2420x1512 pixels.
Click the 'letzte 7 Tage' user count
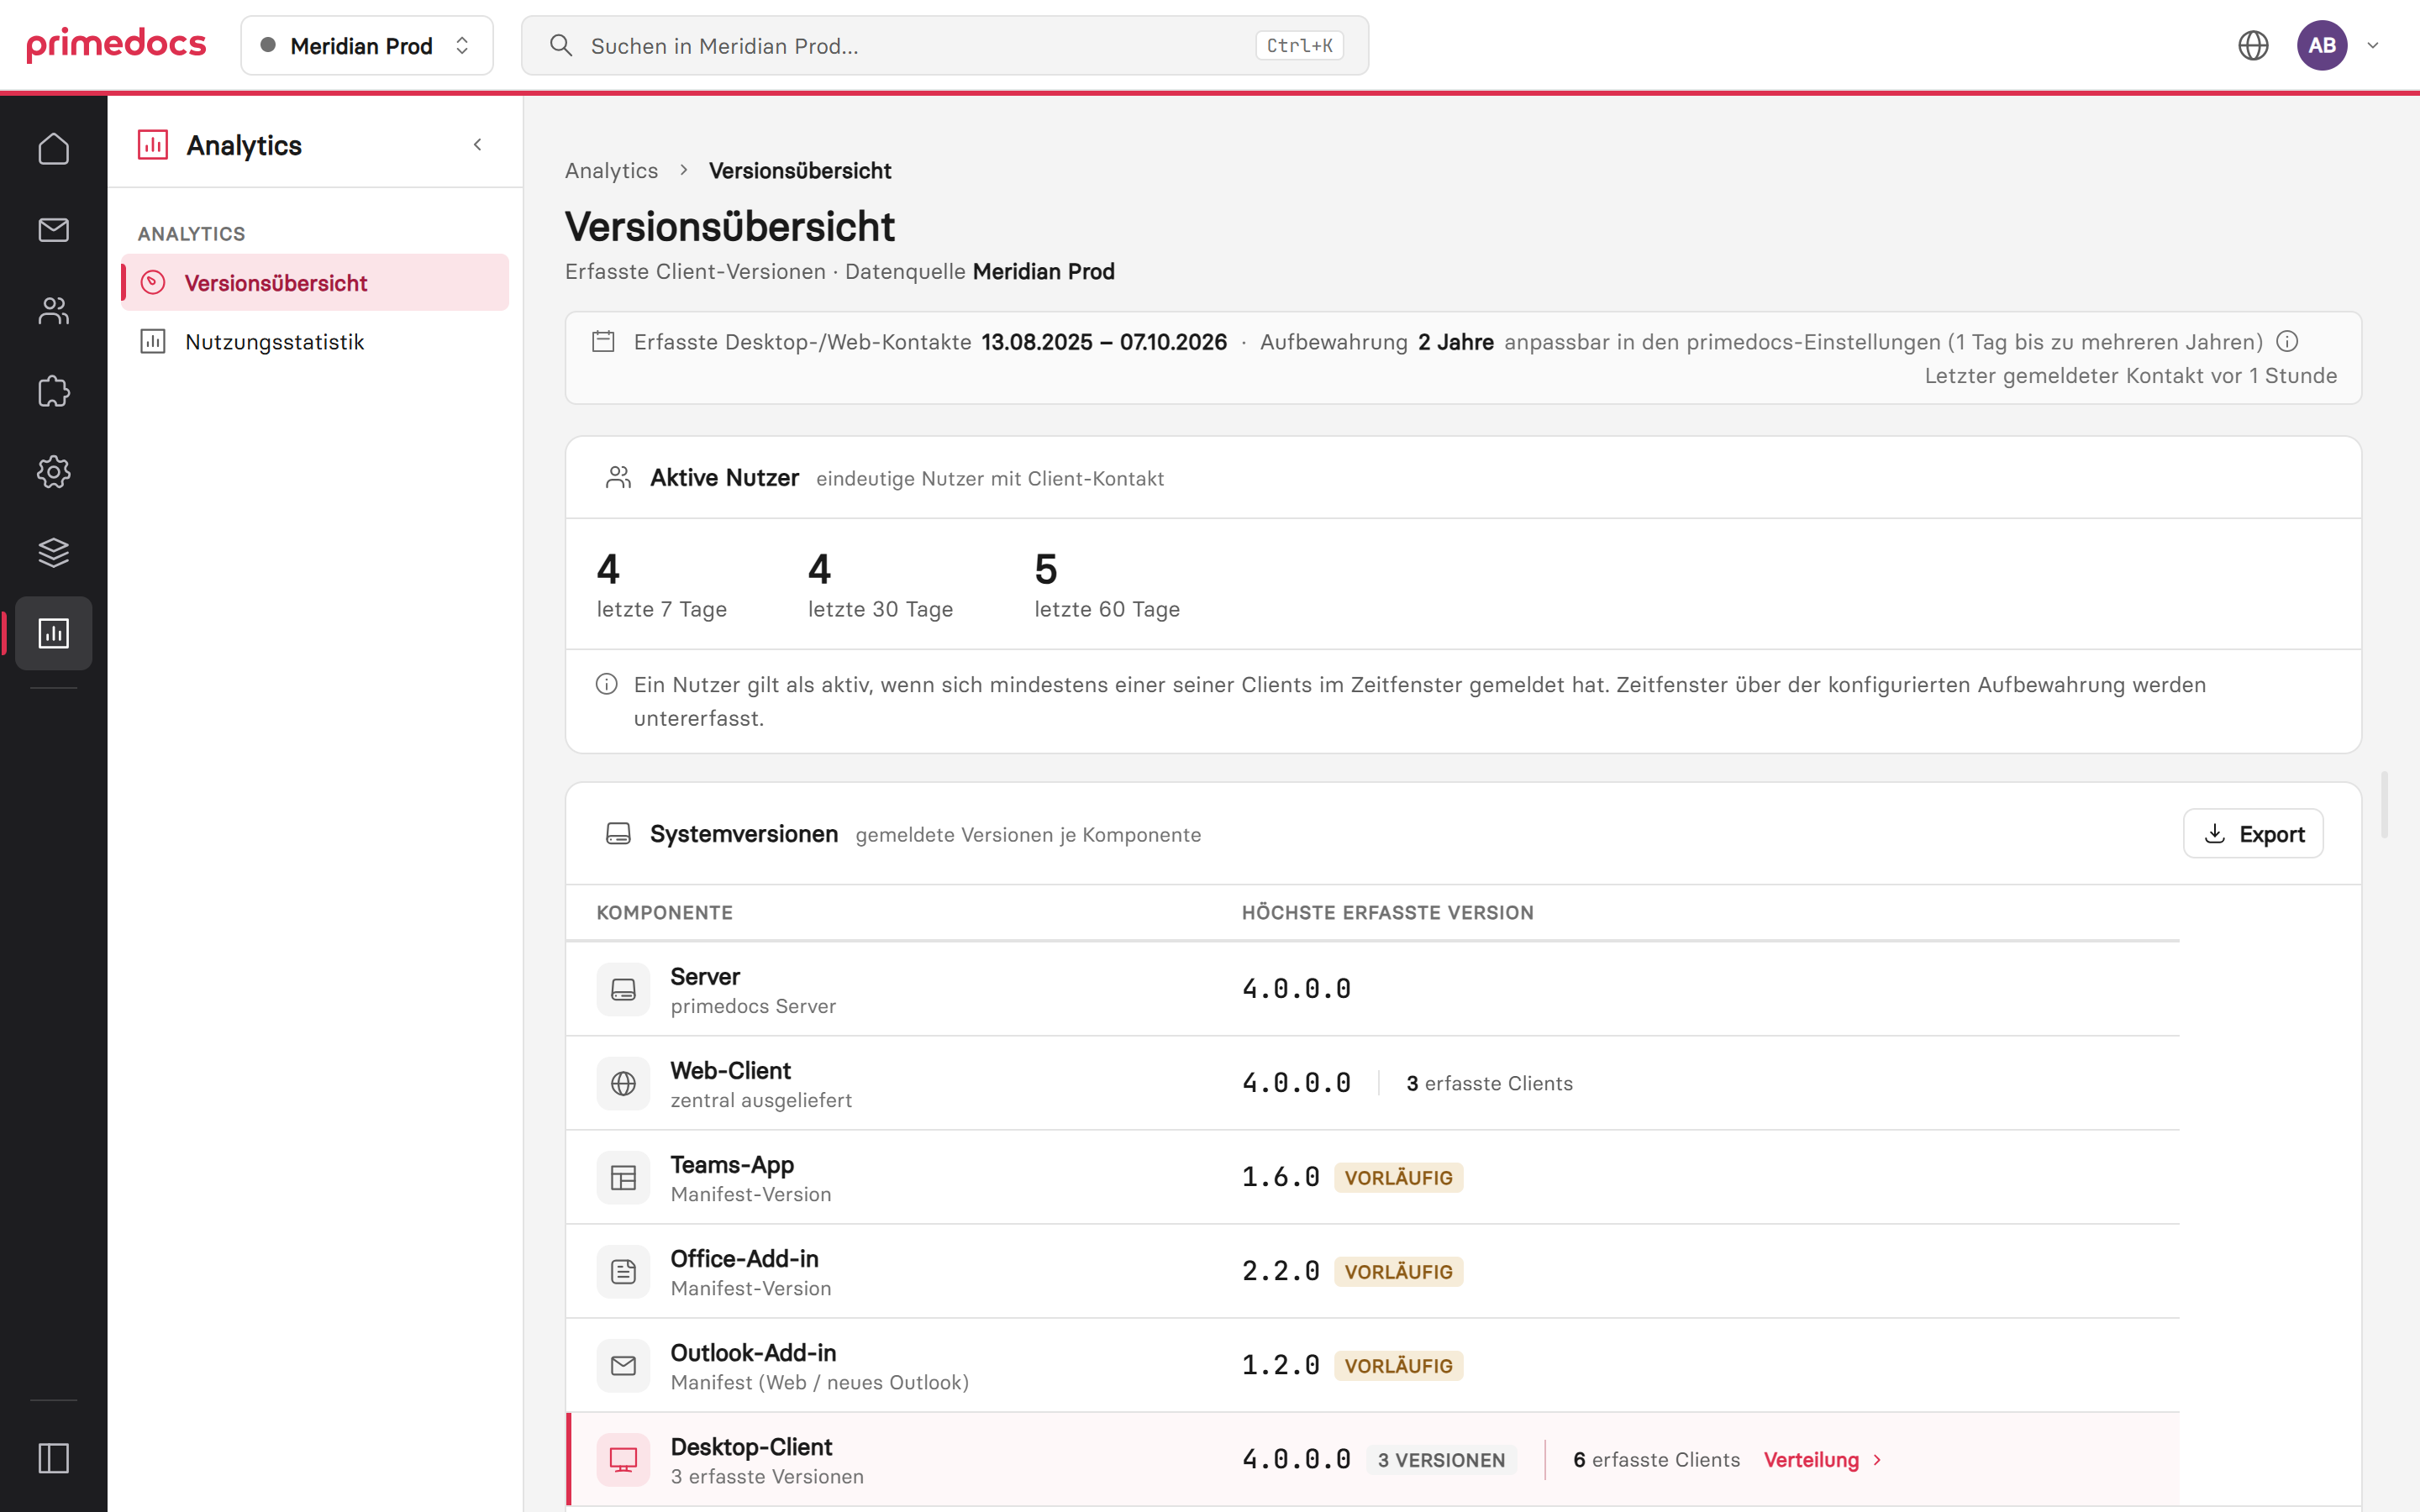point(661,585)
